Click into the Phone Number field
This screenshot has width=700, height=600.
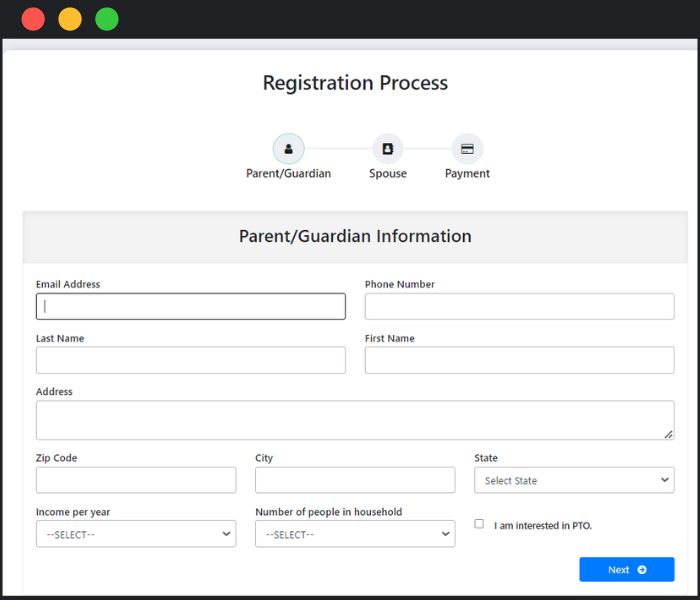[x=519, y=307]
